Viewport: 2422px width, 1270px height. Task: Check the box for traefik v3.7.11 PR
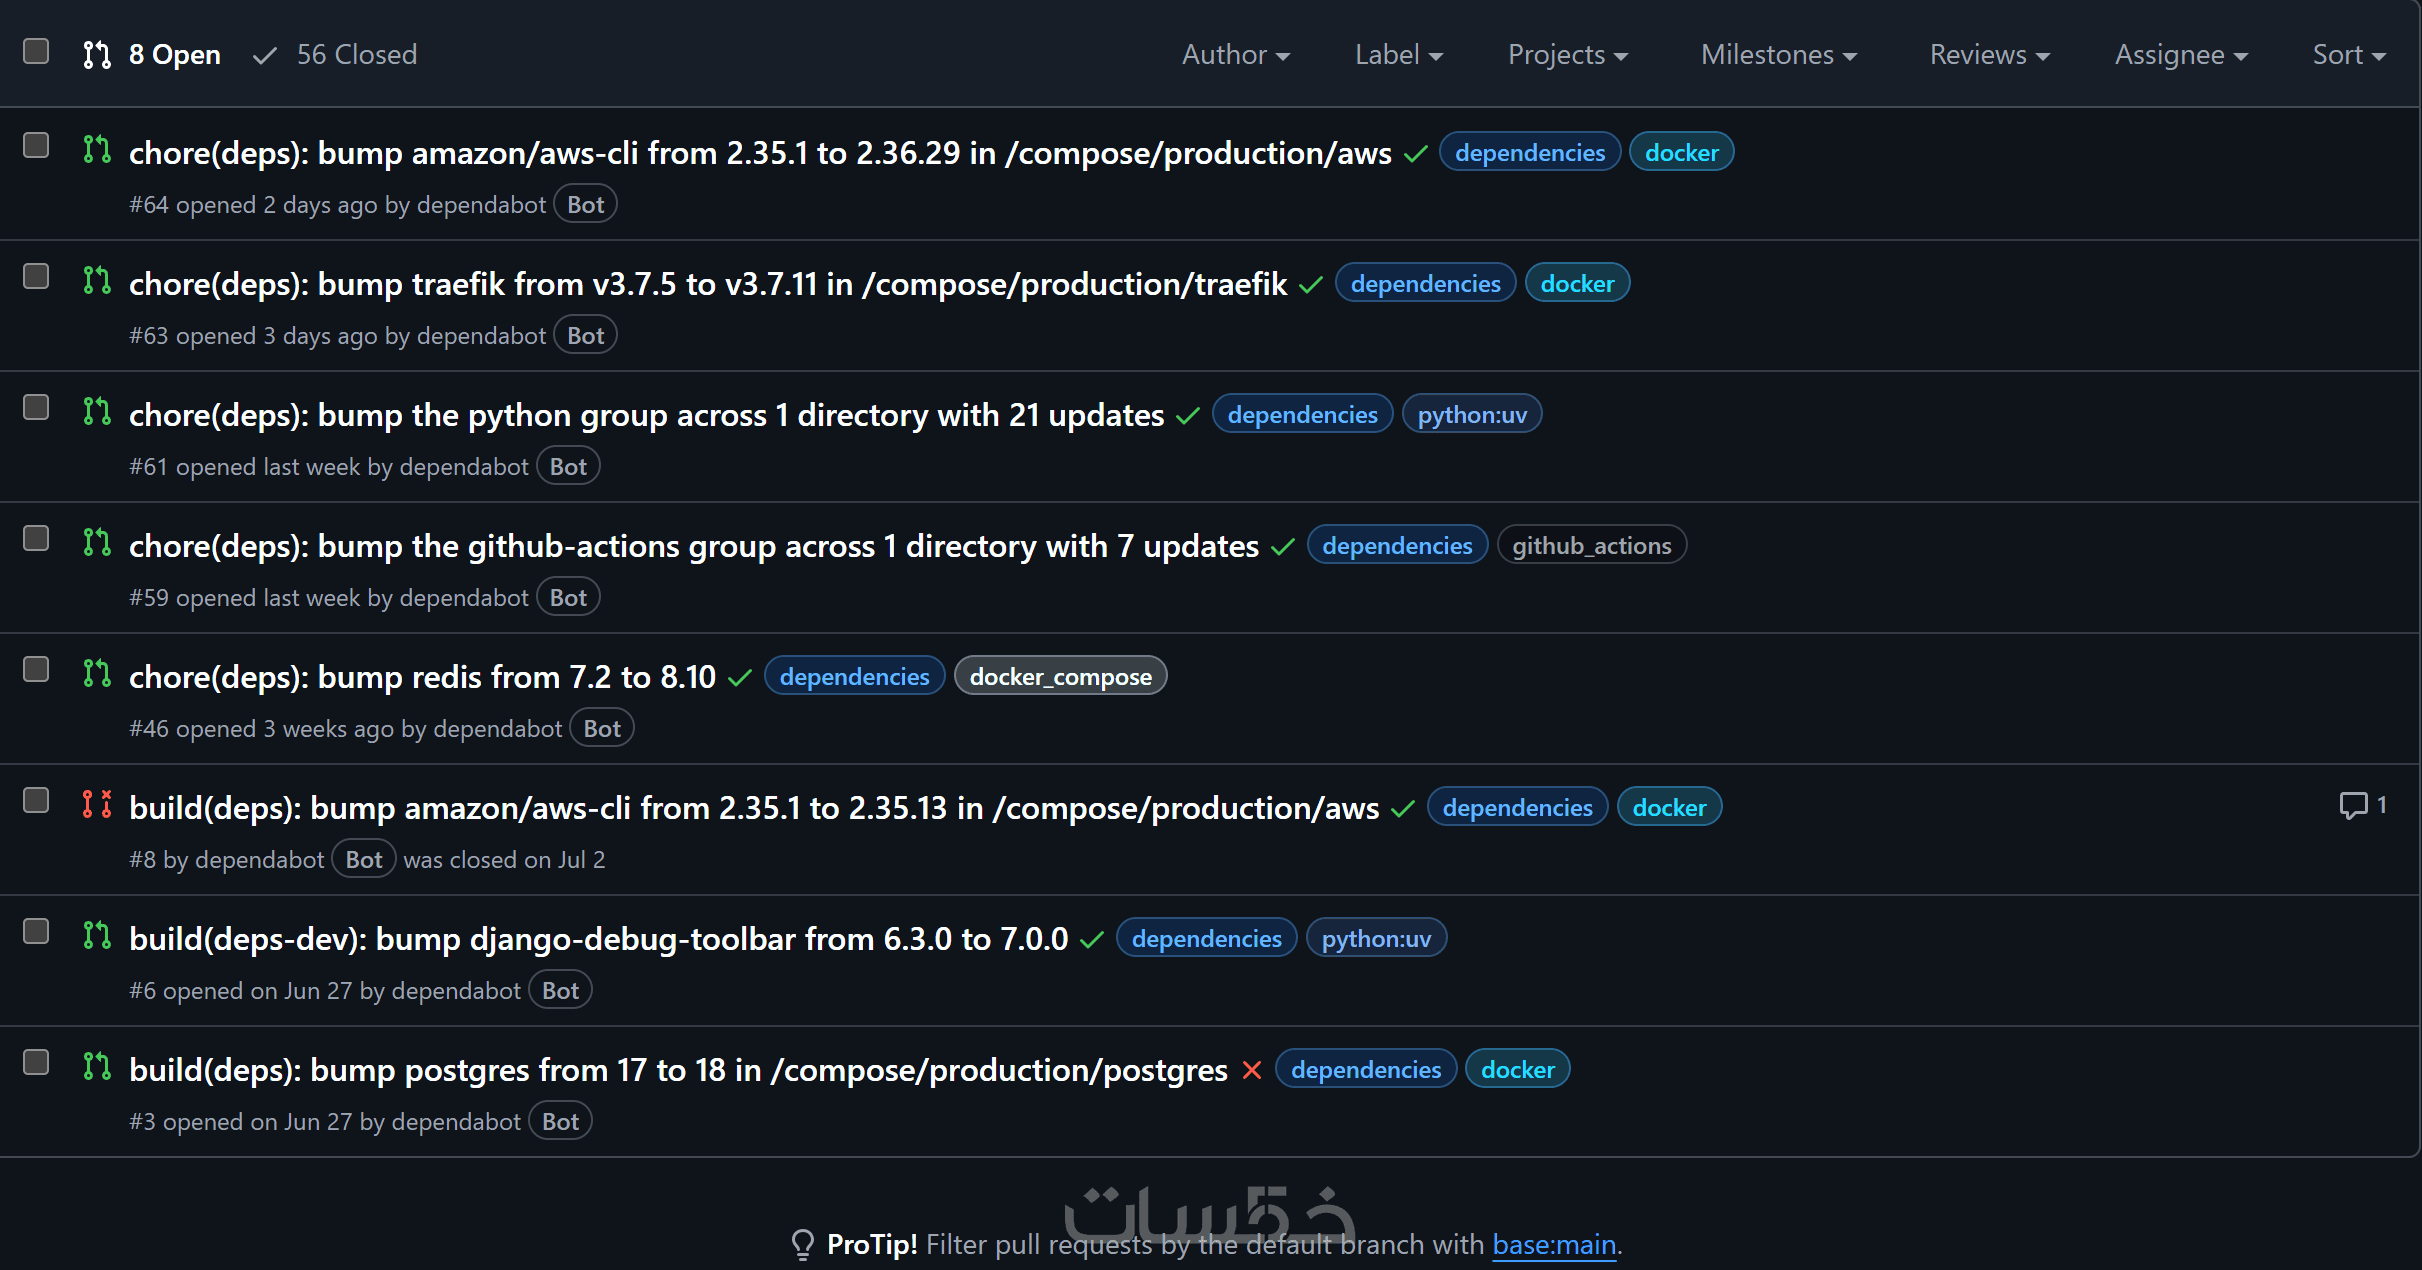36,277
